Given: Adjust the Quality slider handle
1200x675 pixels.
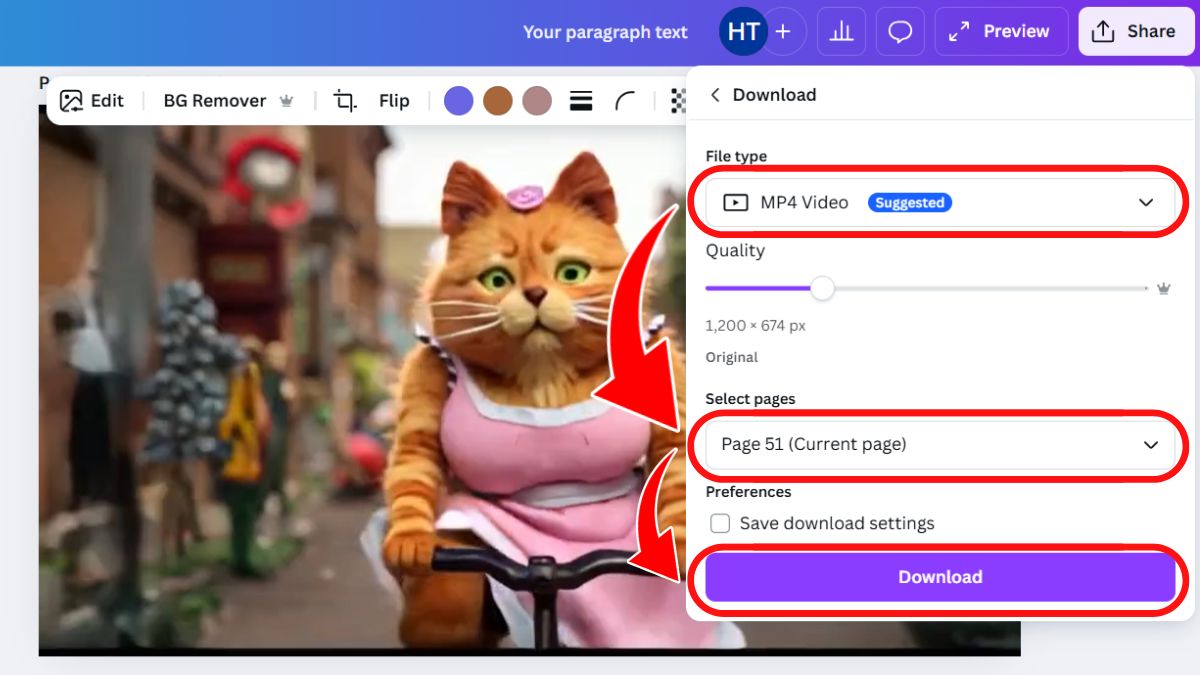Looking at the screenshot, I should pos(822,288).
